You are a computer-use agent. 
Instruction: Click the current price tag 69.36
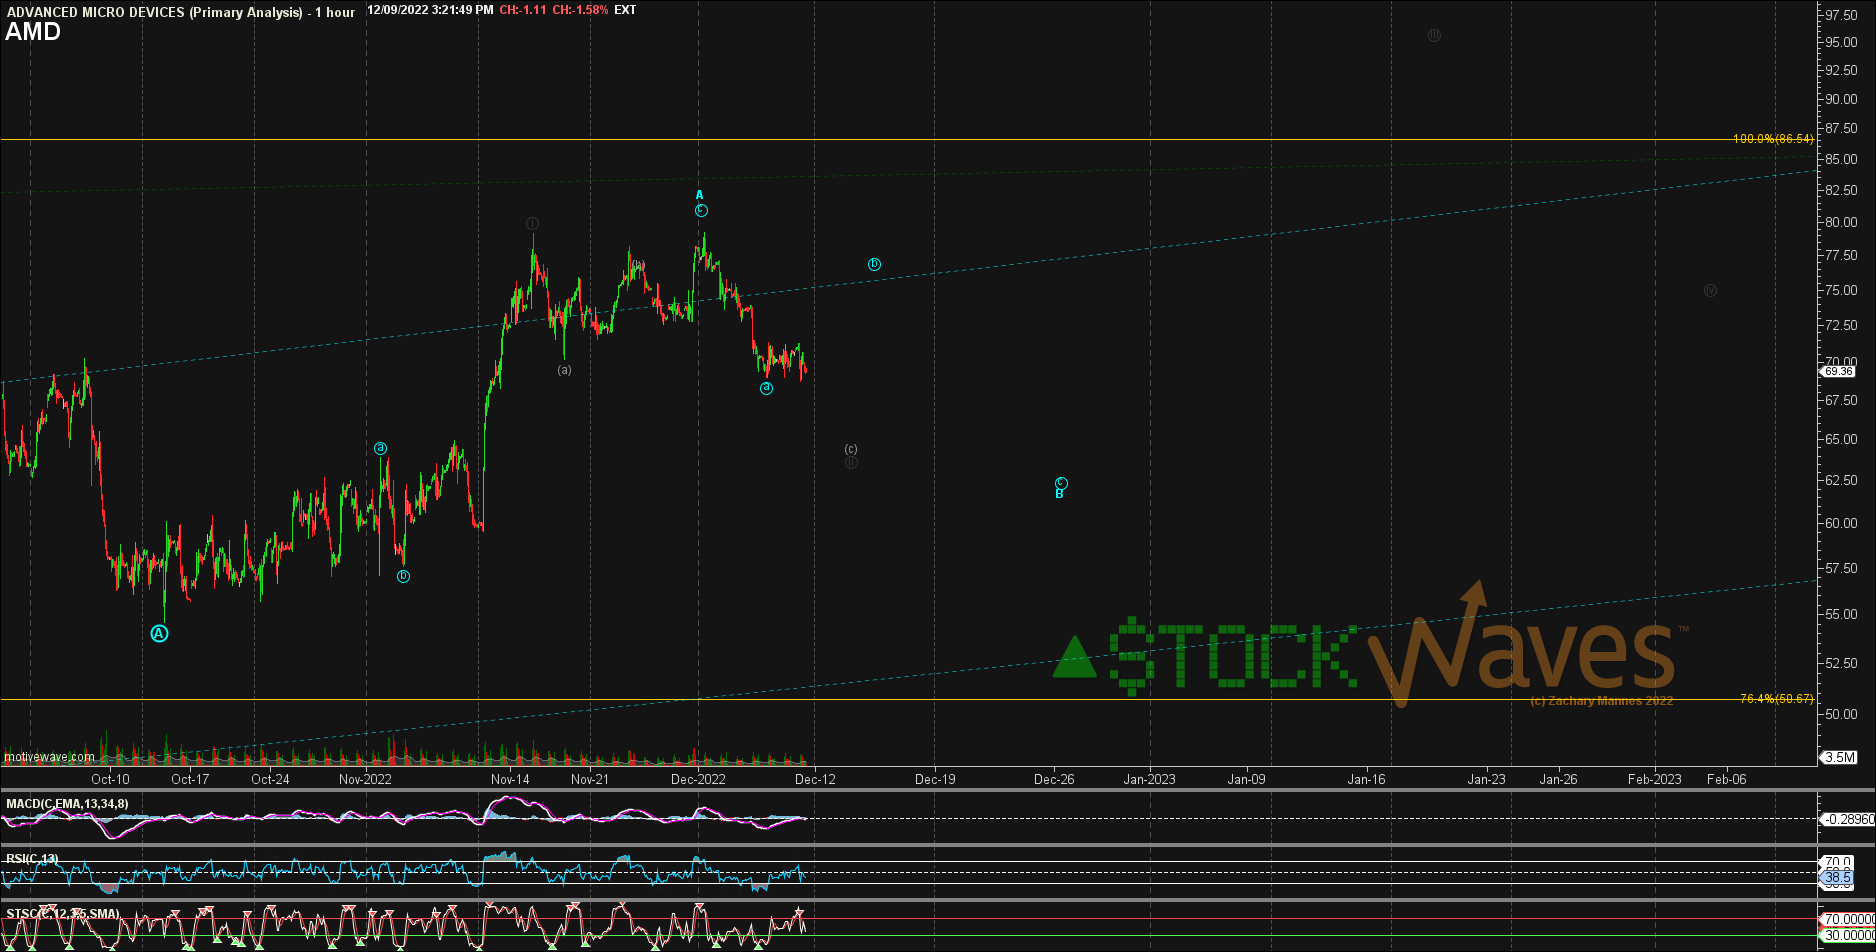click(1838, 371)
